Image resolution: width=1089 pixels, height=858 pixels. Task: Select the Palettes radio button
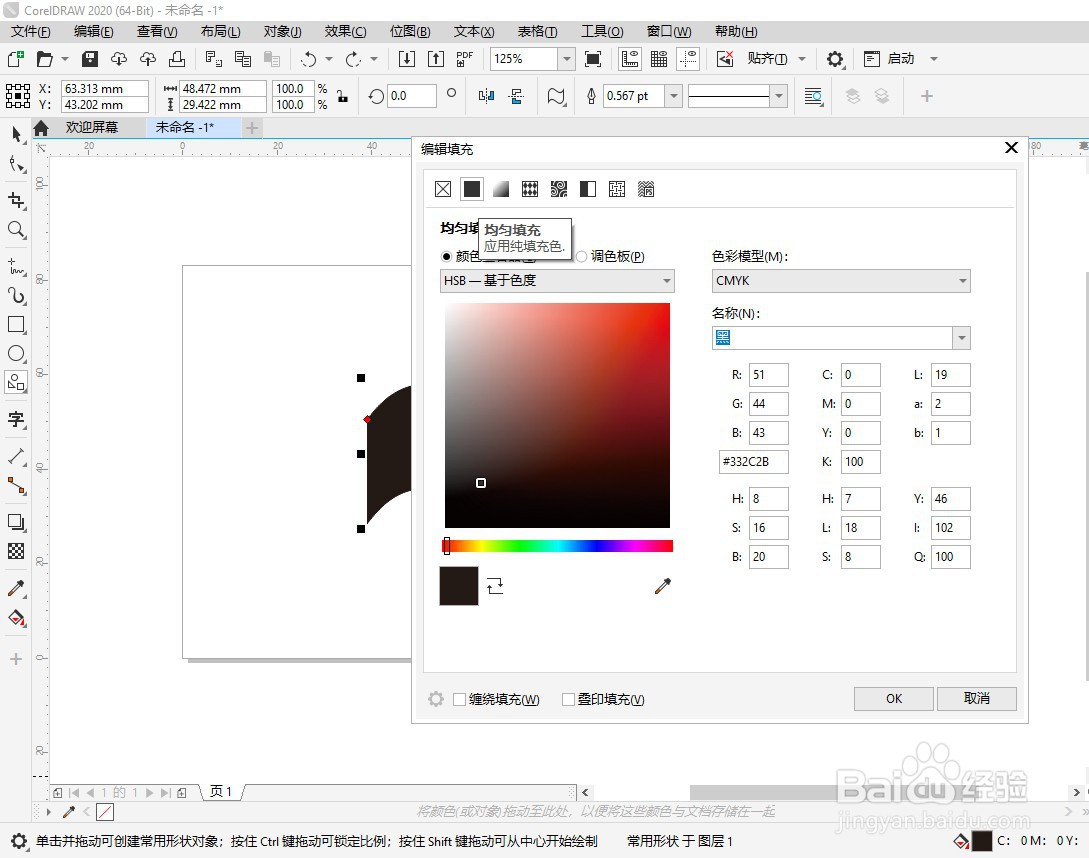coord(581,257)
